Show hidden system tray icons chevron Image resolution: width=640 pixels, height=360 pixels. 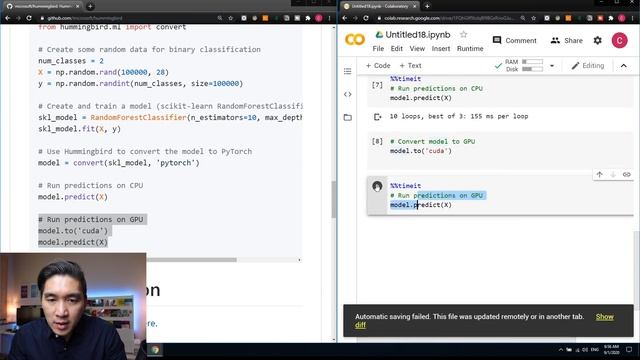(x=561, y=350)
